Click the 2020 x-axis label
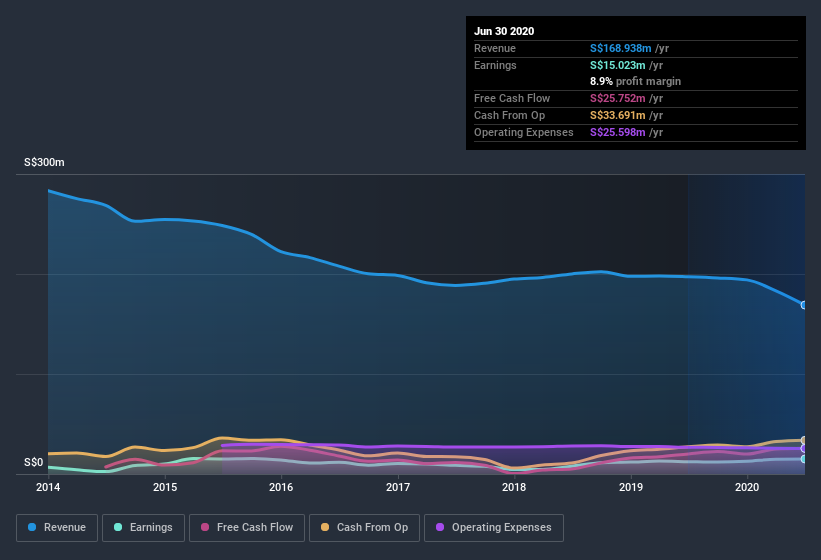Screen dimensions: 821x560 click(747, 487)
